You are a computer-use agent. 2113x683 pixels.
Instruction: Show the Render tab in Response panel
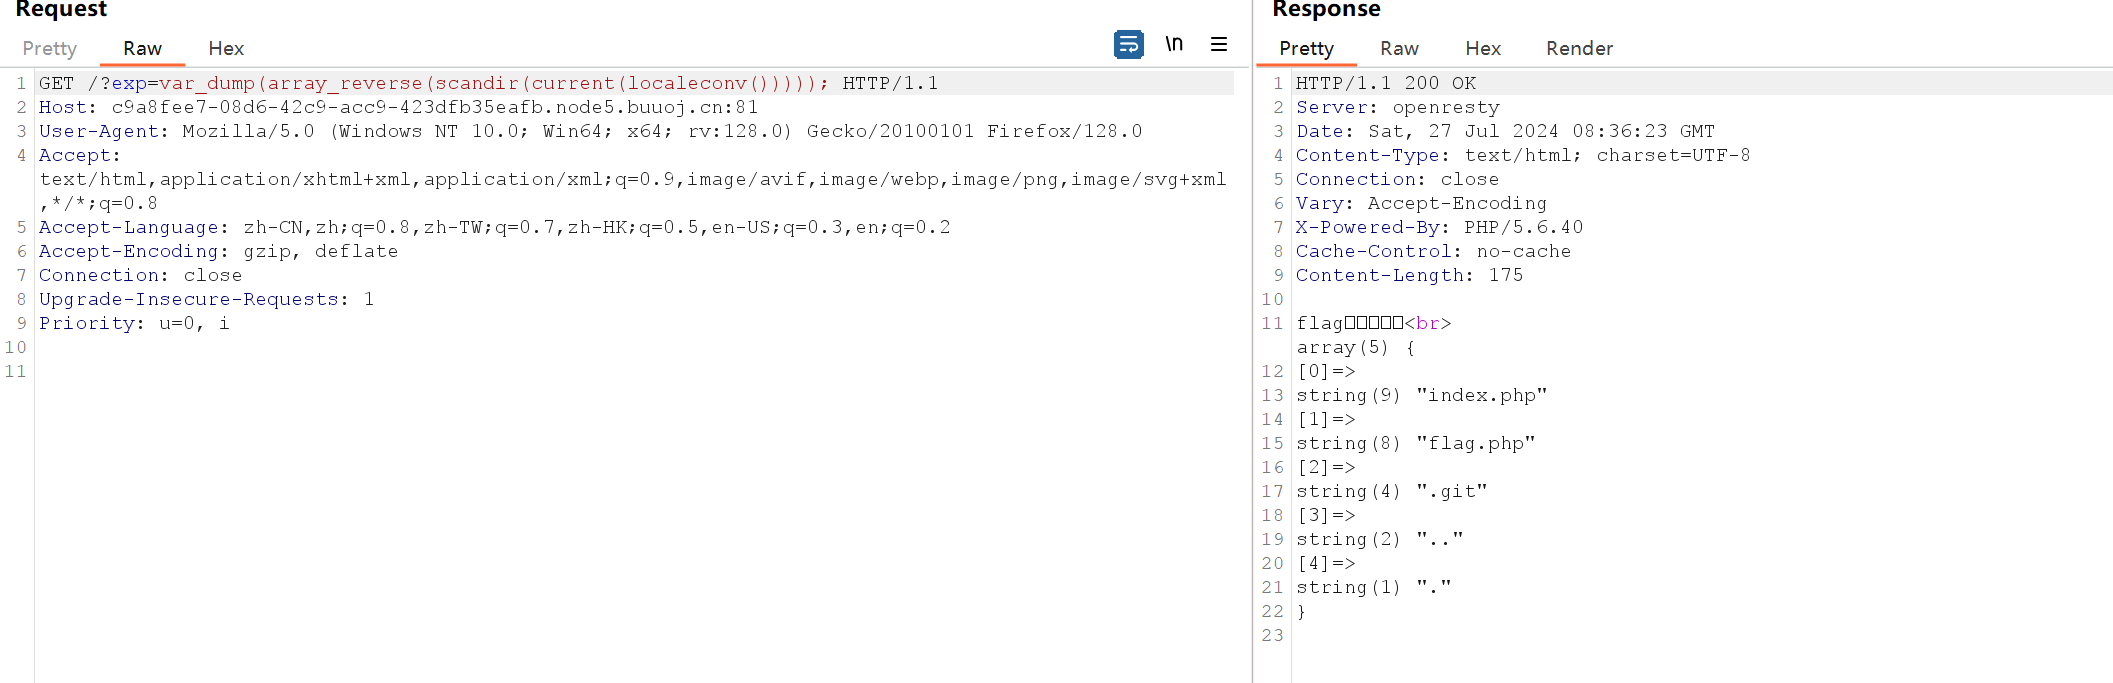click(x=1579, y=48)
